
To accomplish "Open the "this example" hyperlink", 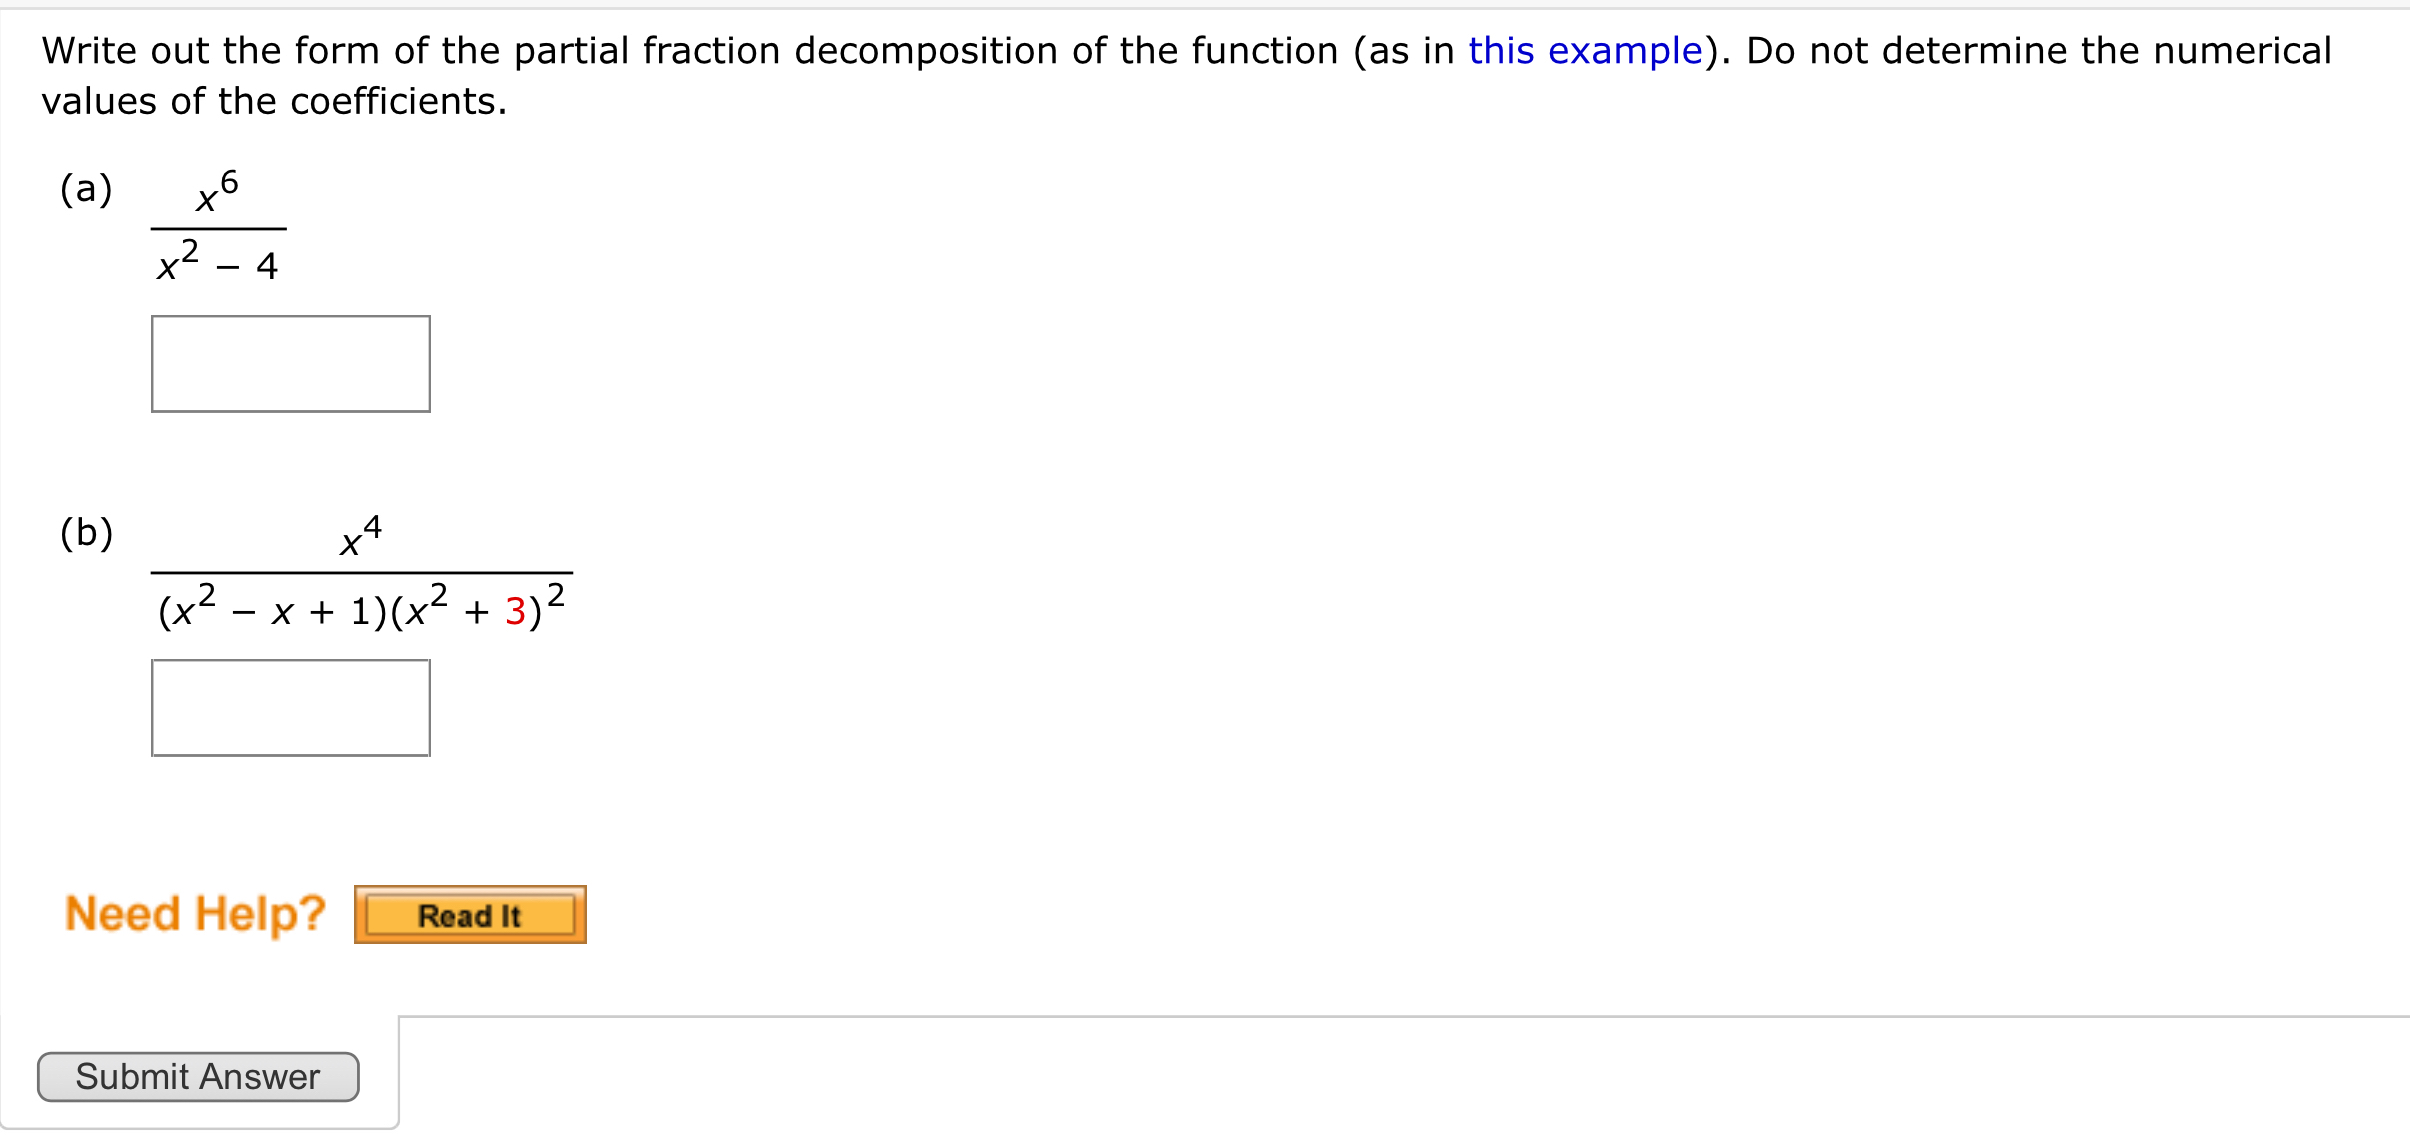I will [x=1587, y=50].
